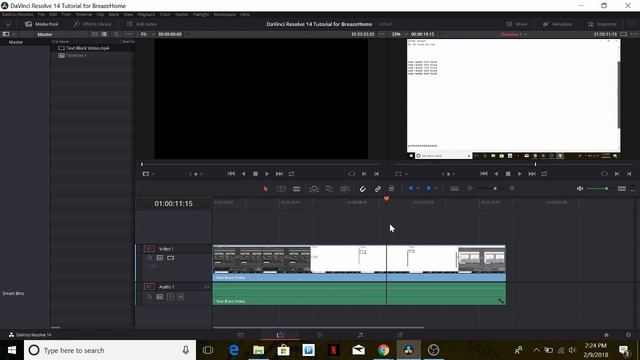
Task: Mute audio with the speaker icon
Action: coord(580,188)
